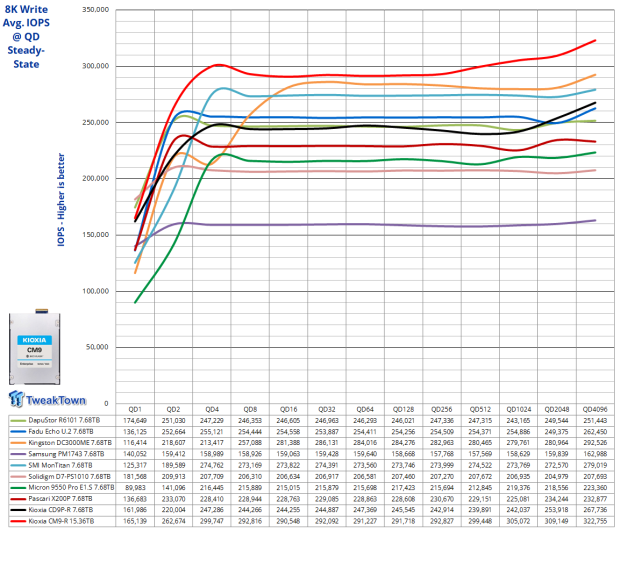620x568 pixels.
Task: Click the Micron QD1 value 89,983
Action: click(135, 488)
